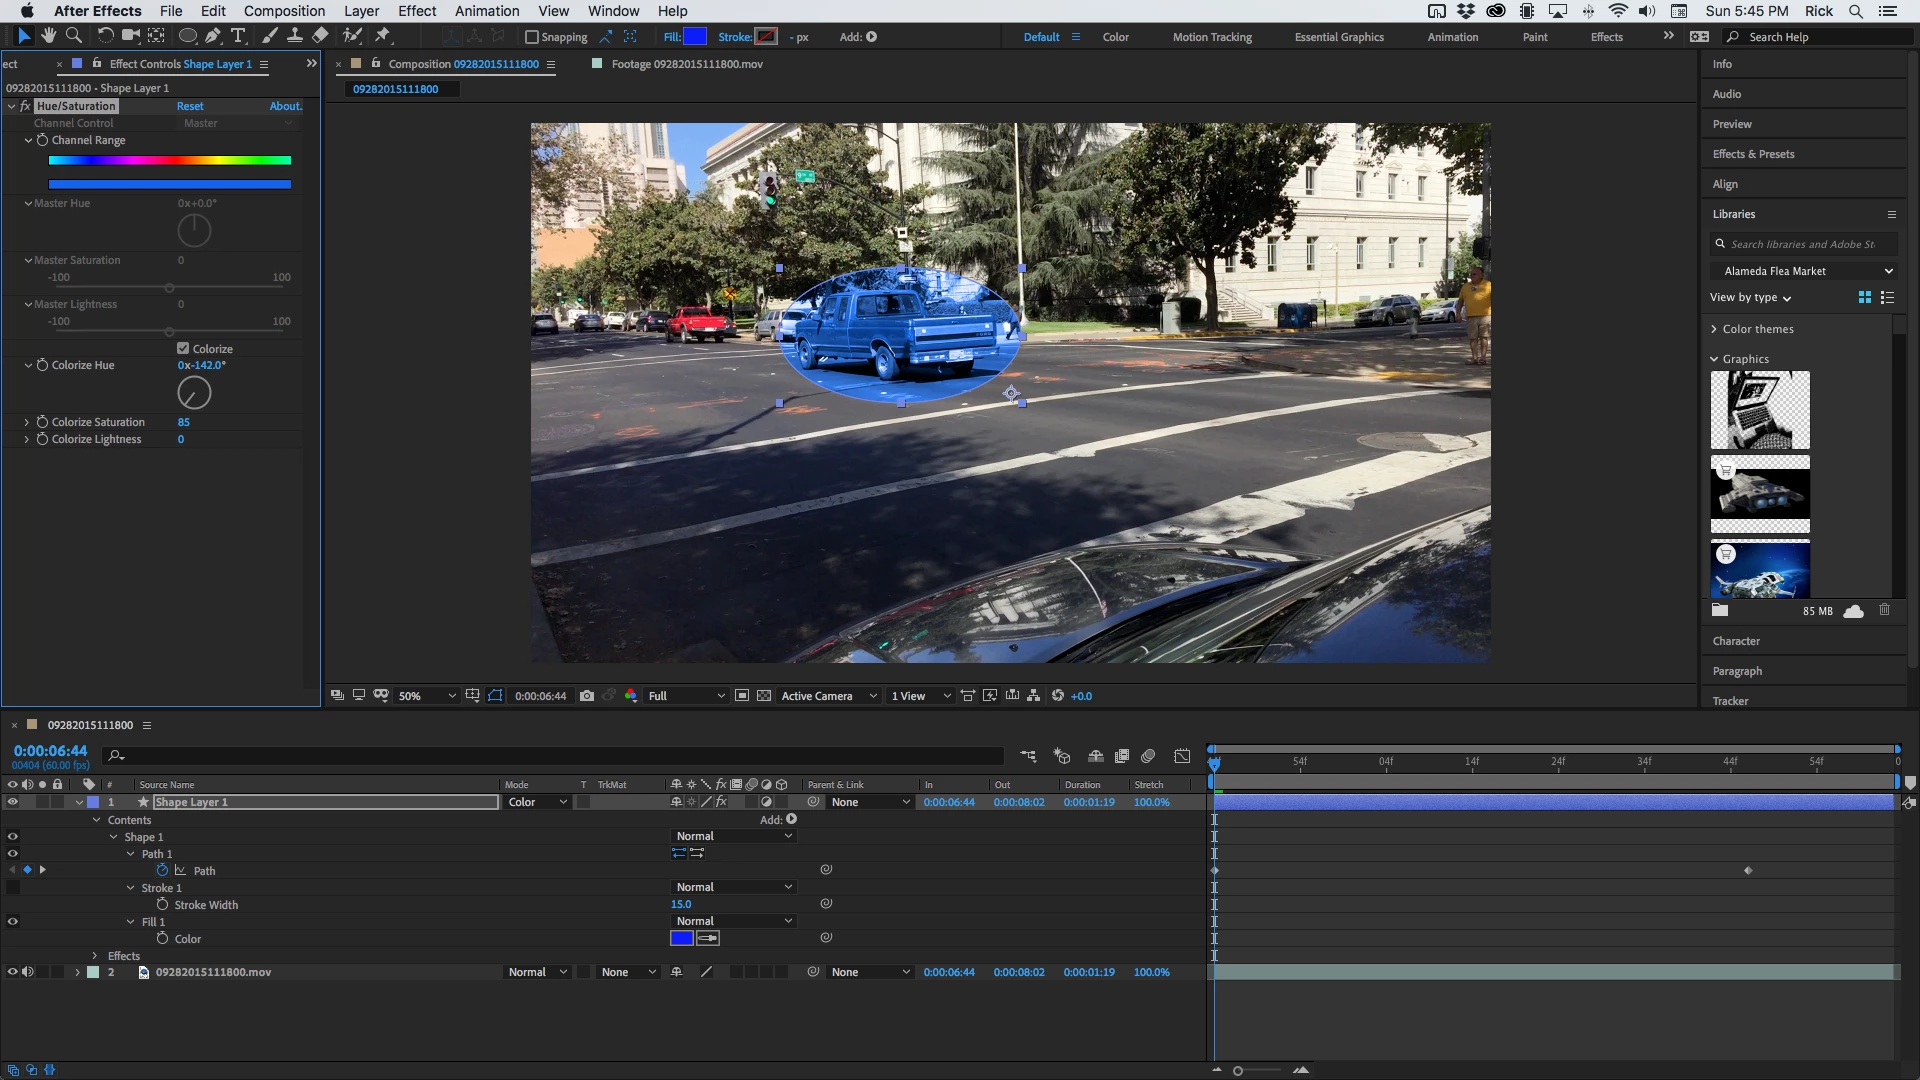Select the Pen tool
Screen dimensions: 1920x1080
pos(212,36)
